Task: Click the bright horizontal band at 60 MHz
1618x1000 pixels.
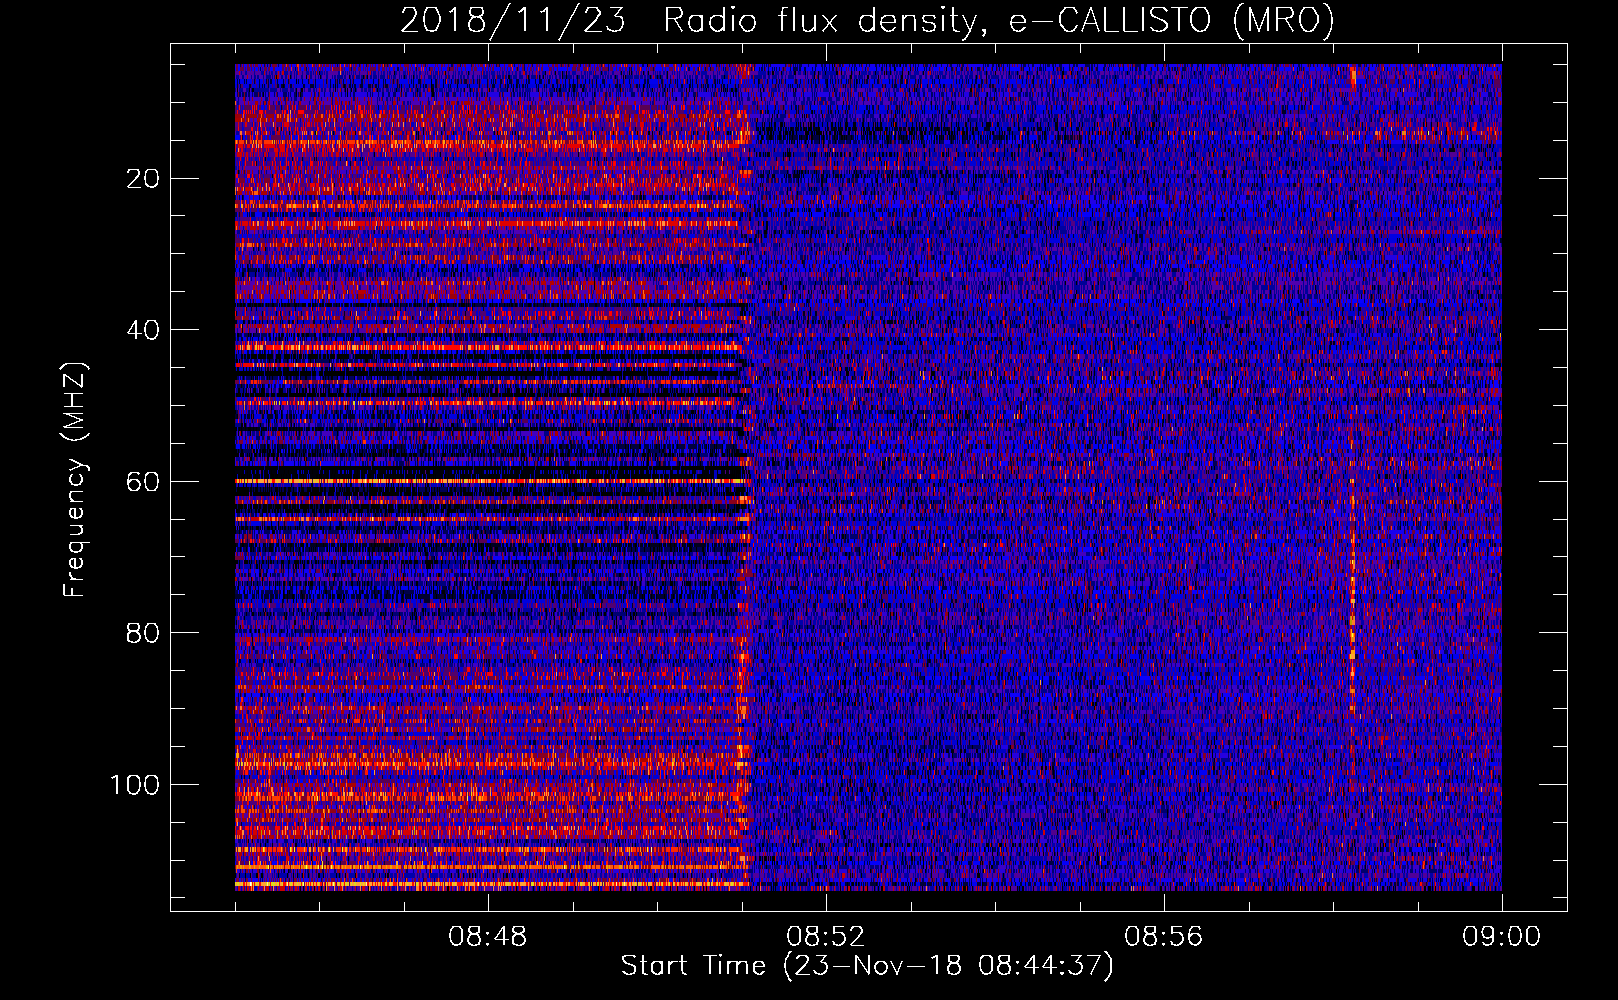Action: coord(491,481)
